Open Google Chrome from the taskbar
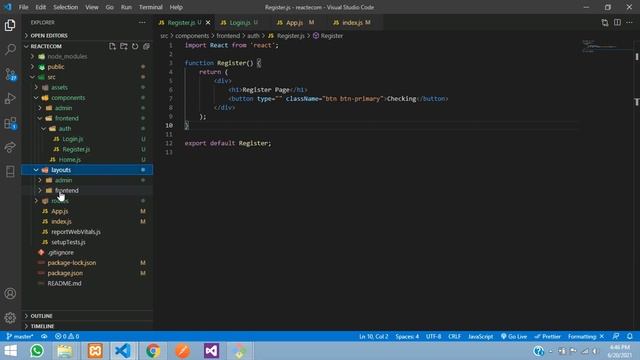Screen dimensions: 640x360 153,351
